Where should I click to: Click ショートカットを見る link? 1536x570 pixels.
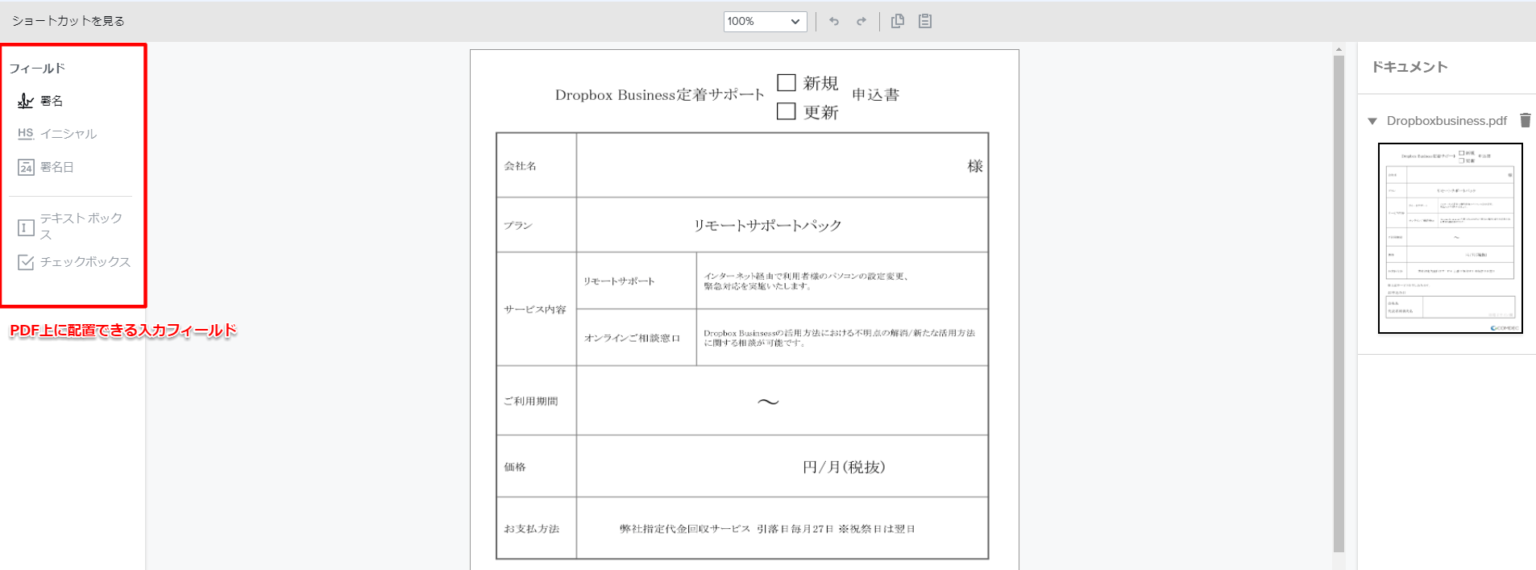click(x=68, y=21)
